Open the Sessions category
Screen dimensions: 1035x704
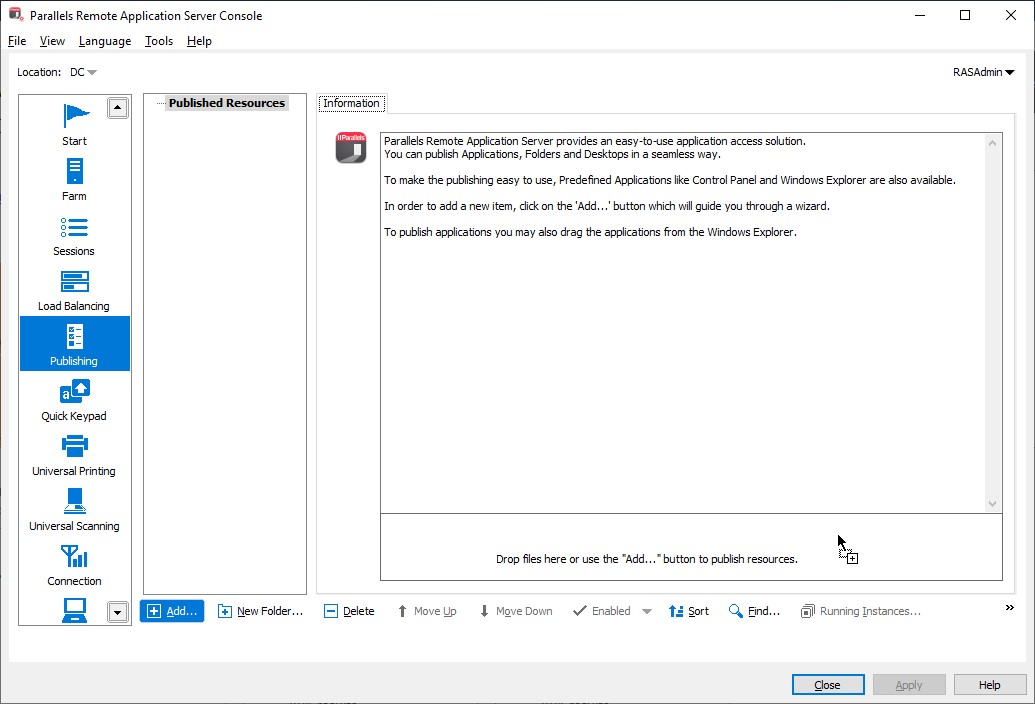(75, 235)
